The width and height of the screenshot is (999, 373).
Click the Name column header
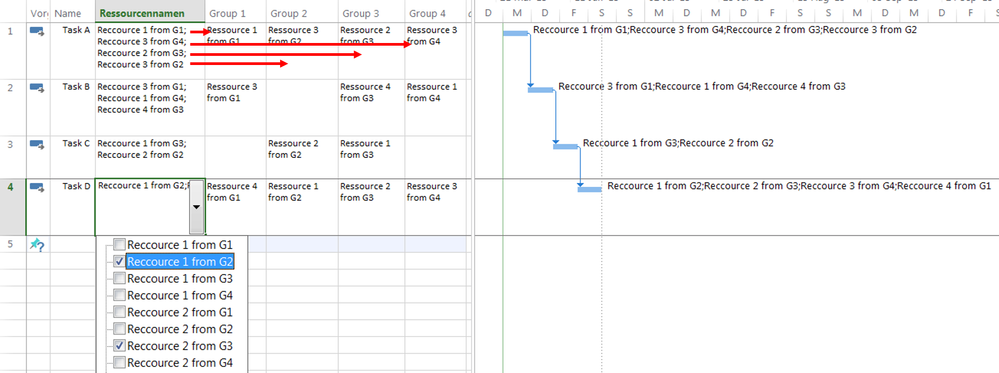click(72, 13)
